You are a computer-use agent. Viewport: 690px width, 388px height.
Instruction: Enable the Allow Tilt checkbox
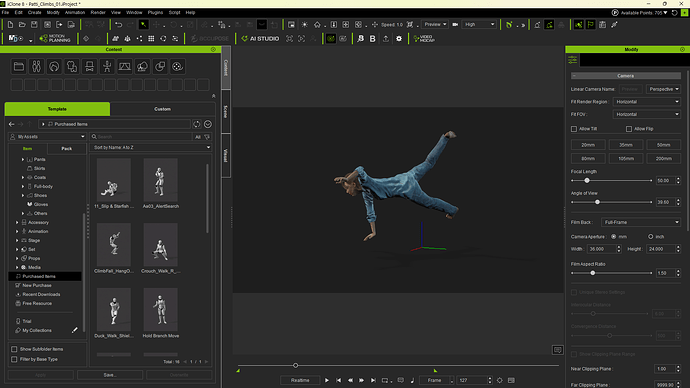click(x=574, y=129)
